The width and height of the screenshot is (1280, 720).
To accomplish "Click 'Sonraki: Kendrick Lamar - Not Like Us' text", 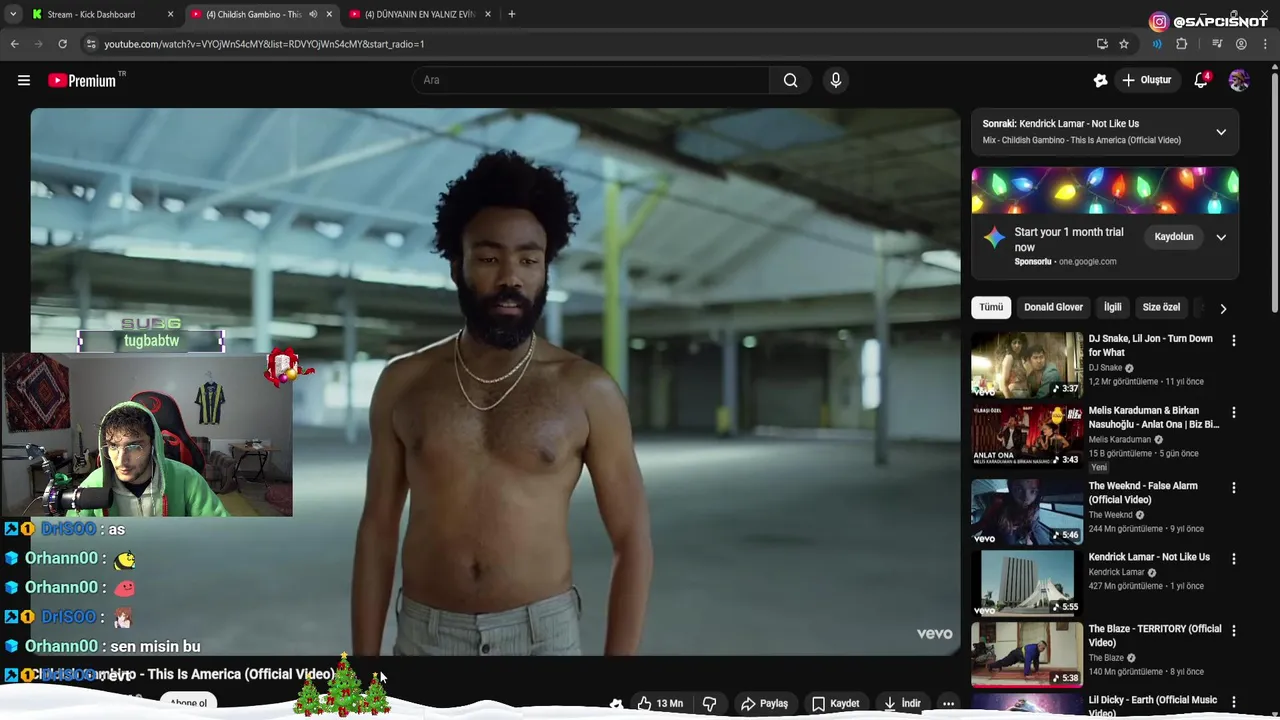I will tap(1060, 124).
